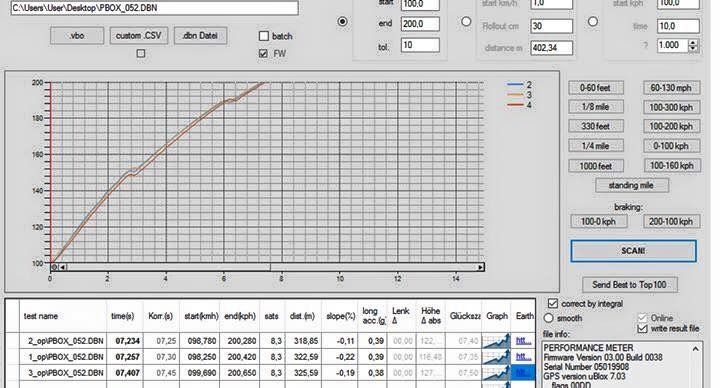Uncheck the FW checkbox
Image resolution: width=720 pixels, height=388 pixels.
[x=264, y=54]
